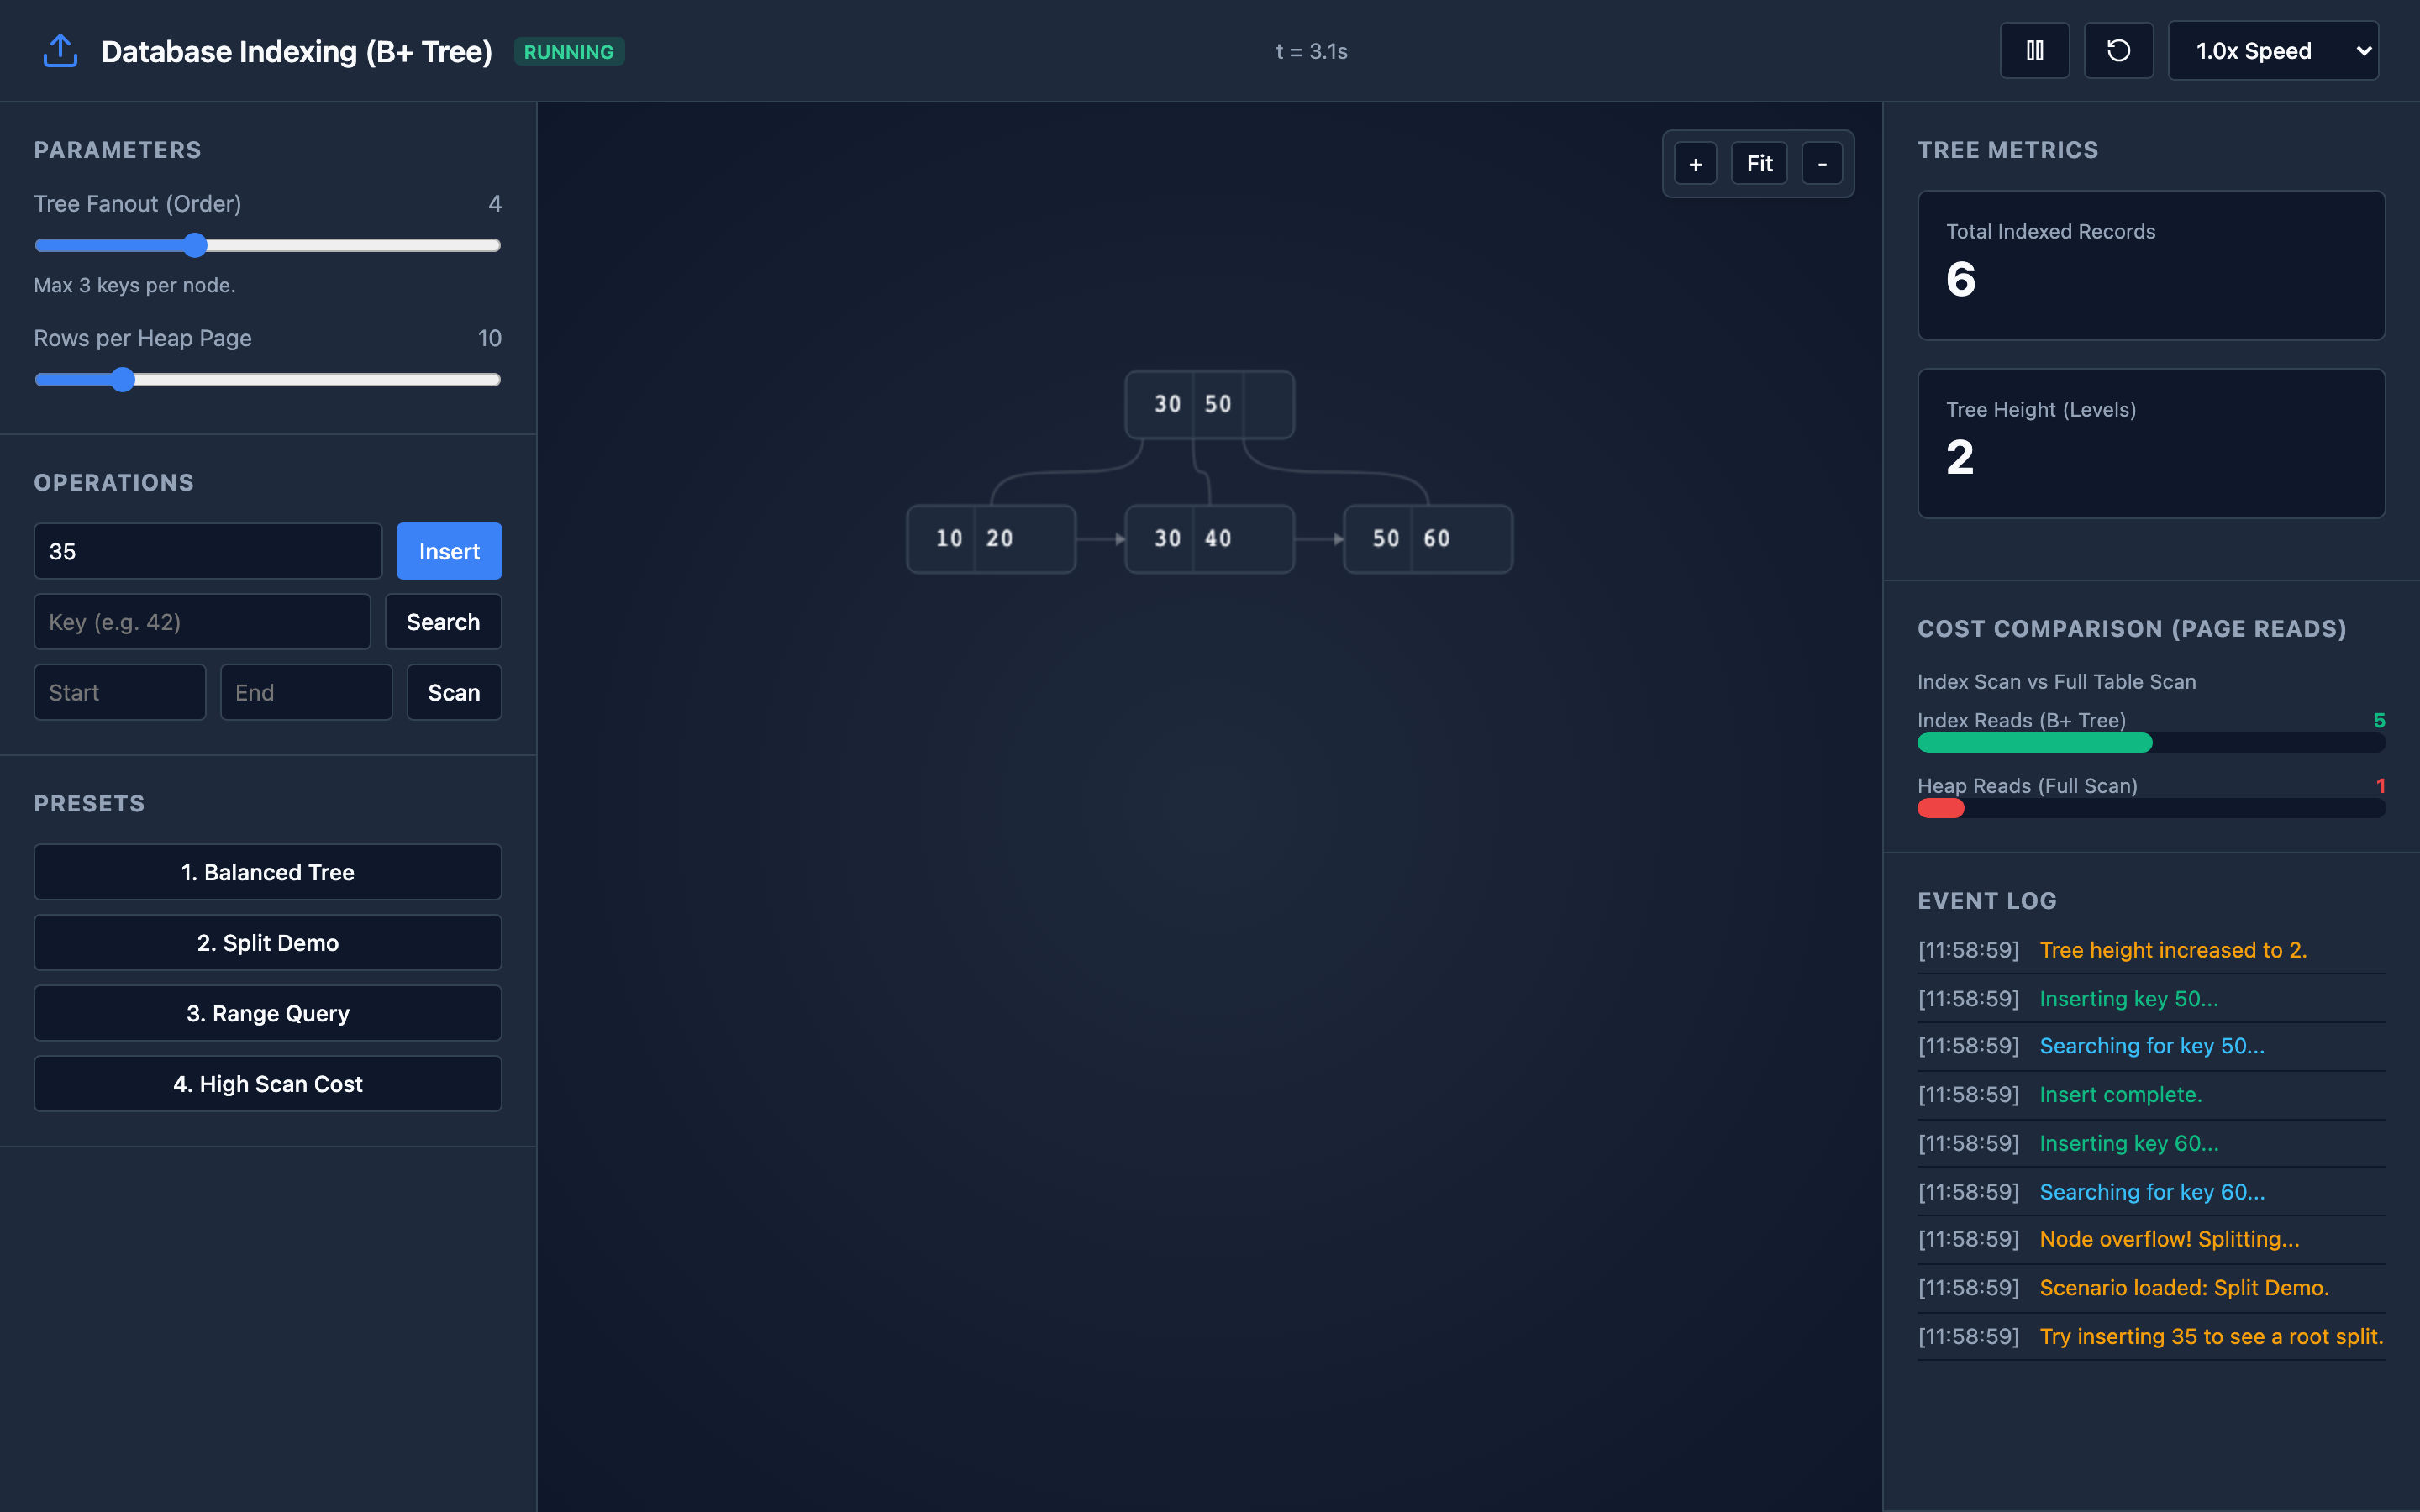This screenshot has height=1512, width=2420.
Task: Click the Fit view button
Action: (1759, 164)
